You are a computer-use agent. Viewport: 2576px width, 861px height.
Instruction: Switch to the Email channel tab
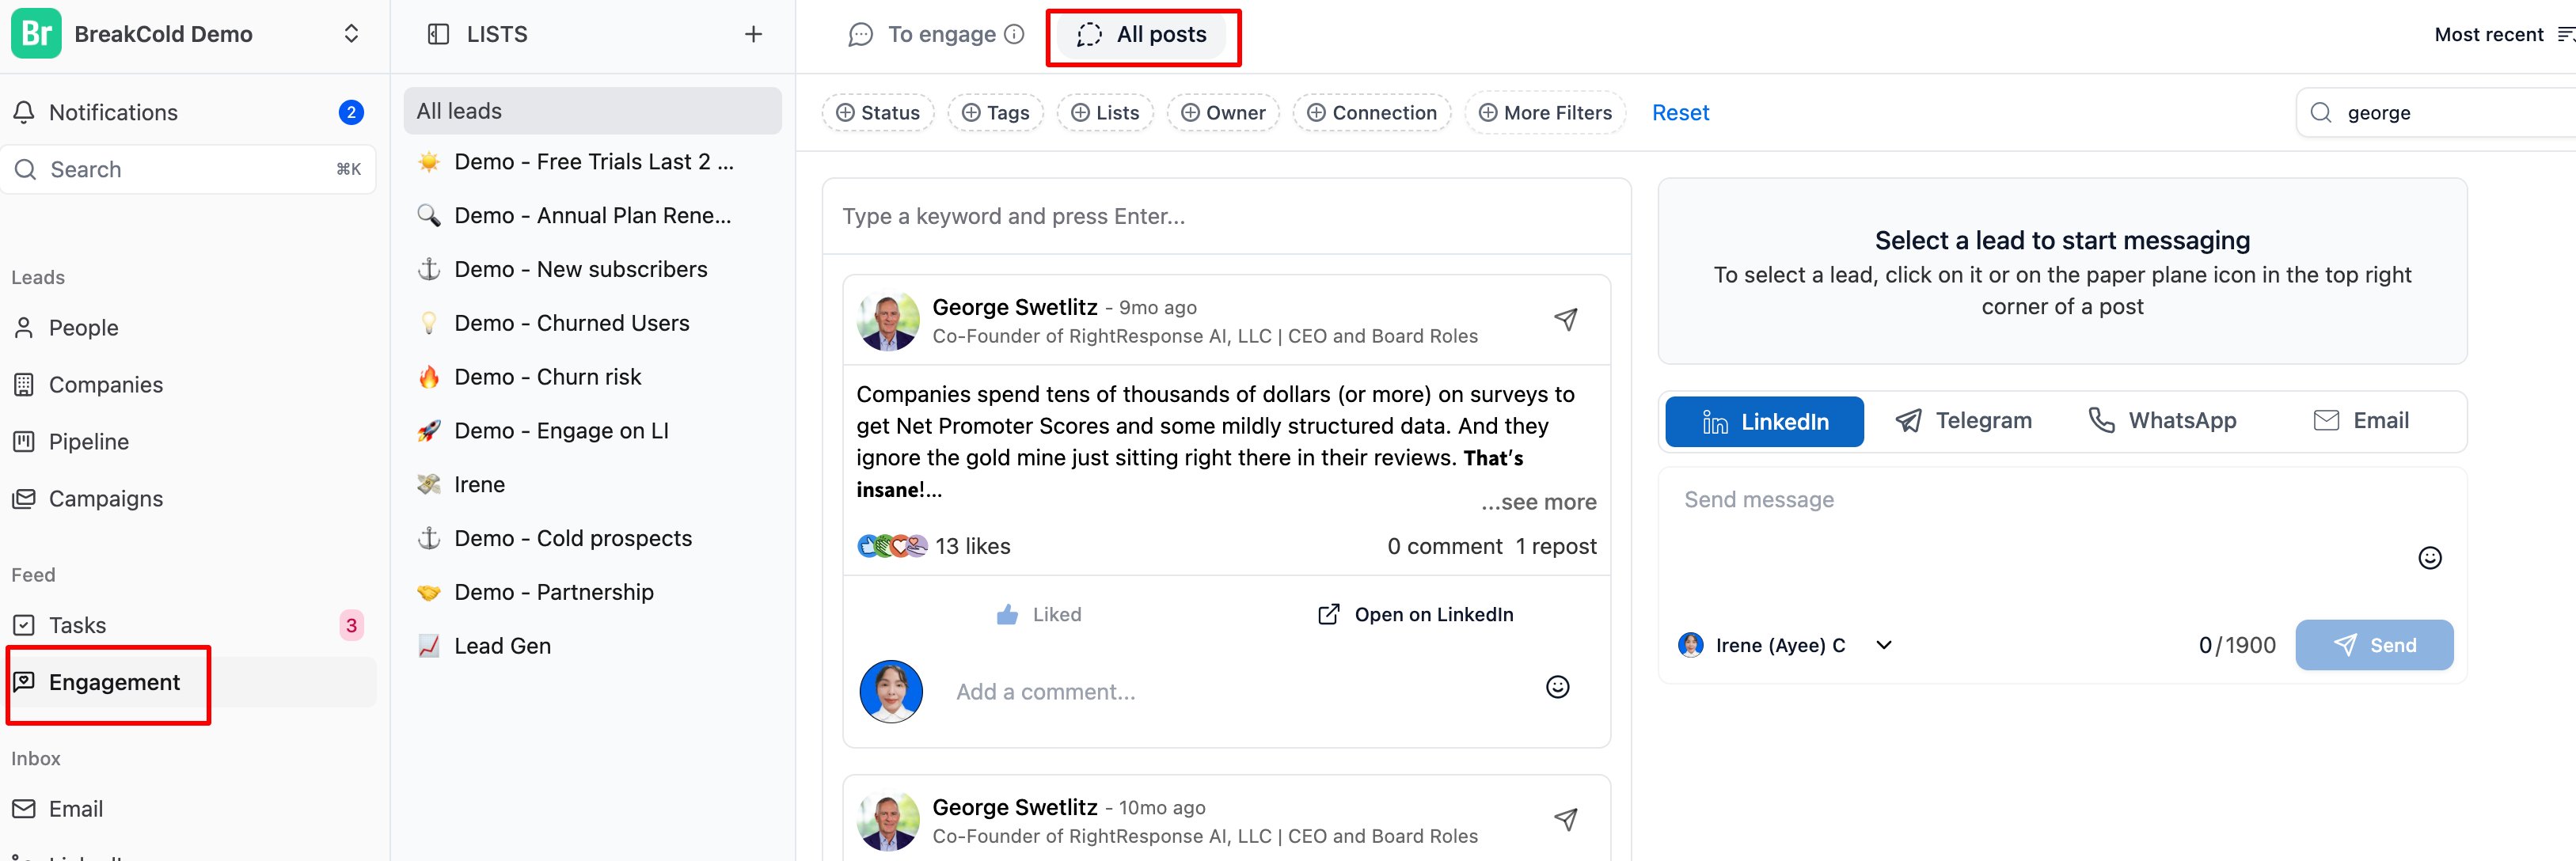(x=2361, y=420)
